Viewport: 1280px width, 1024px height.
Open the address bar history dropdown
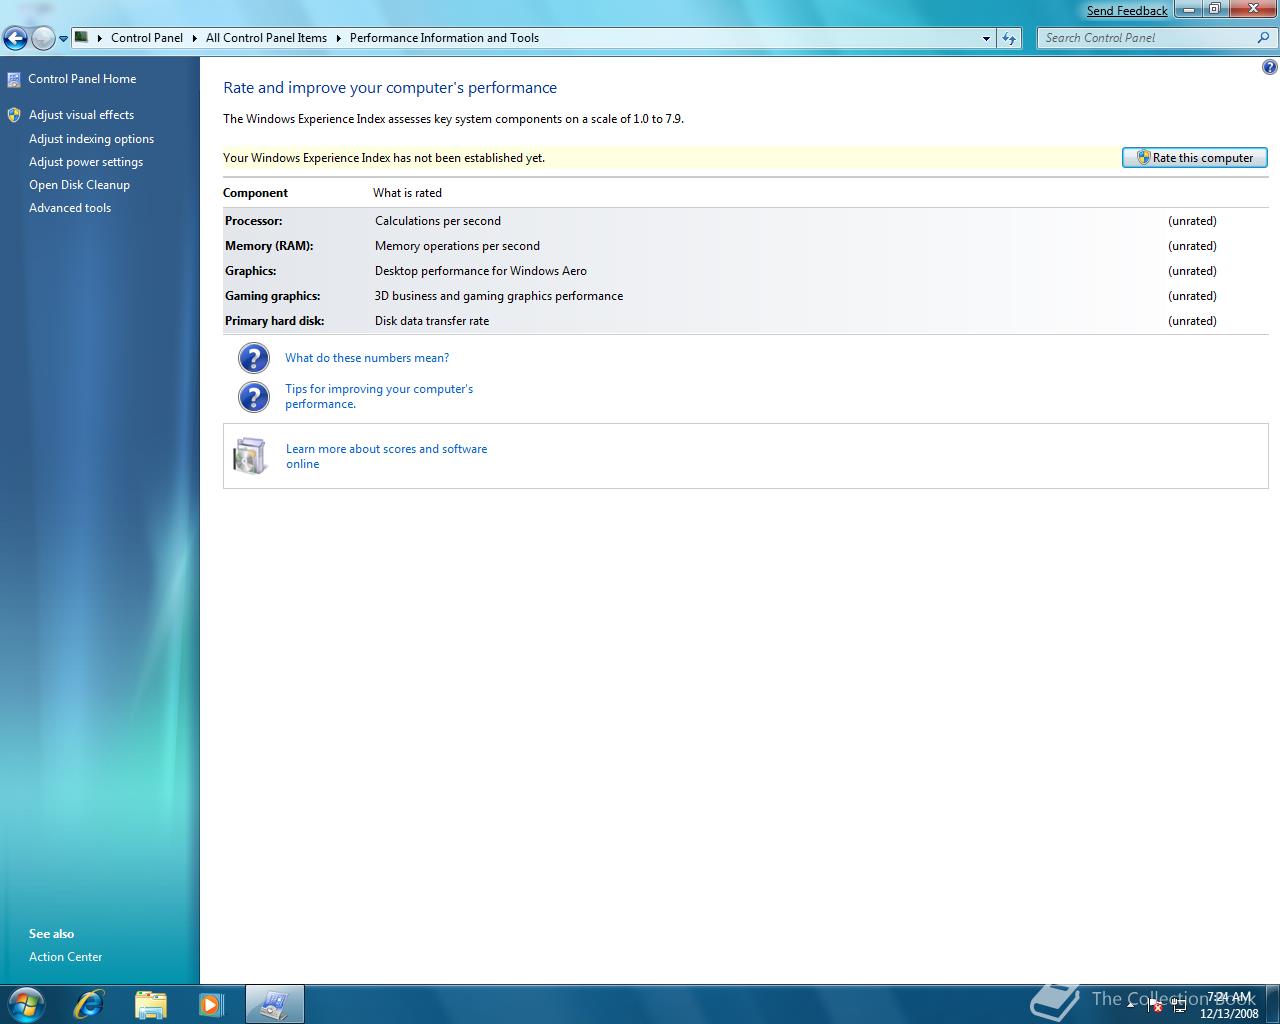(x=986, y=38)
